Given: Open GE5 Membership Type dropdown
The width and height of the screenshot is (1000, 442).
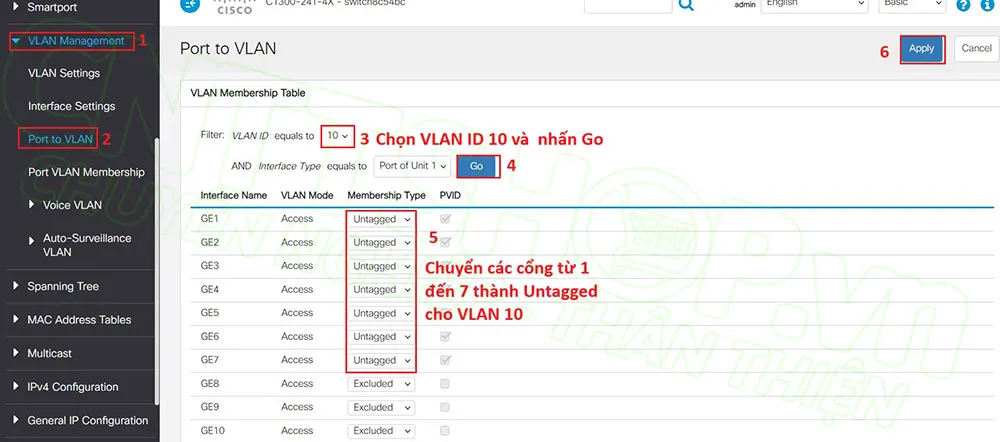Looking at the screenshot, I should [381, 313].
